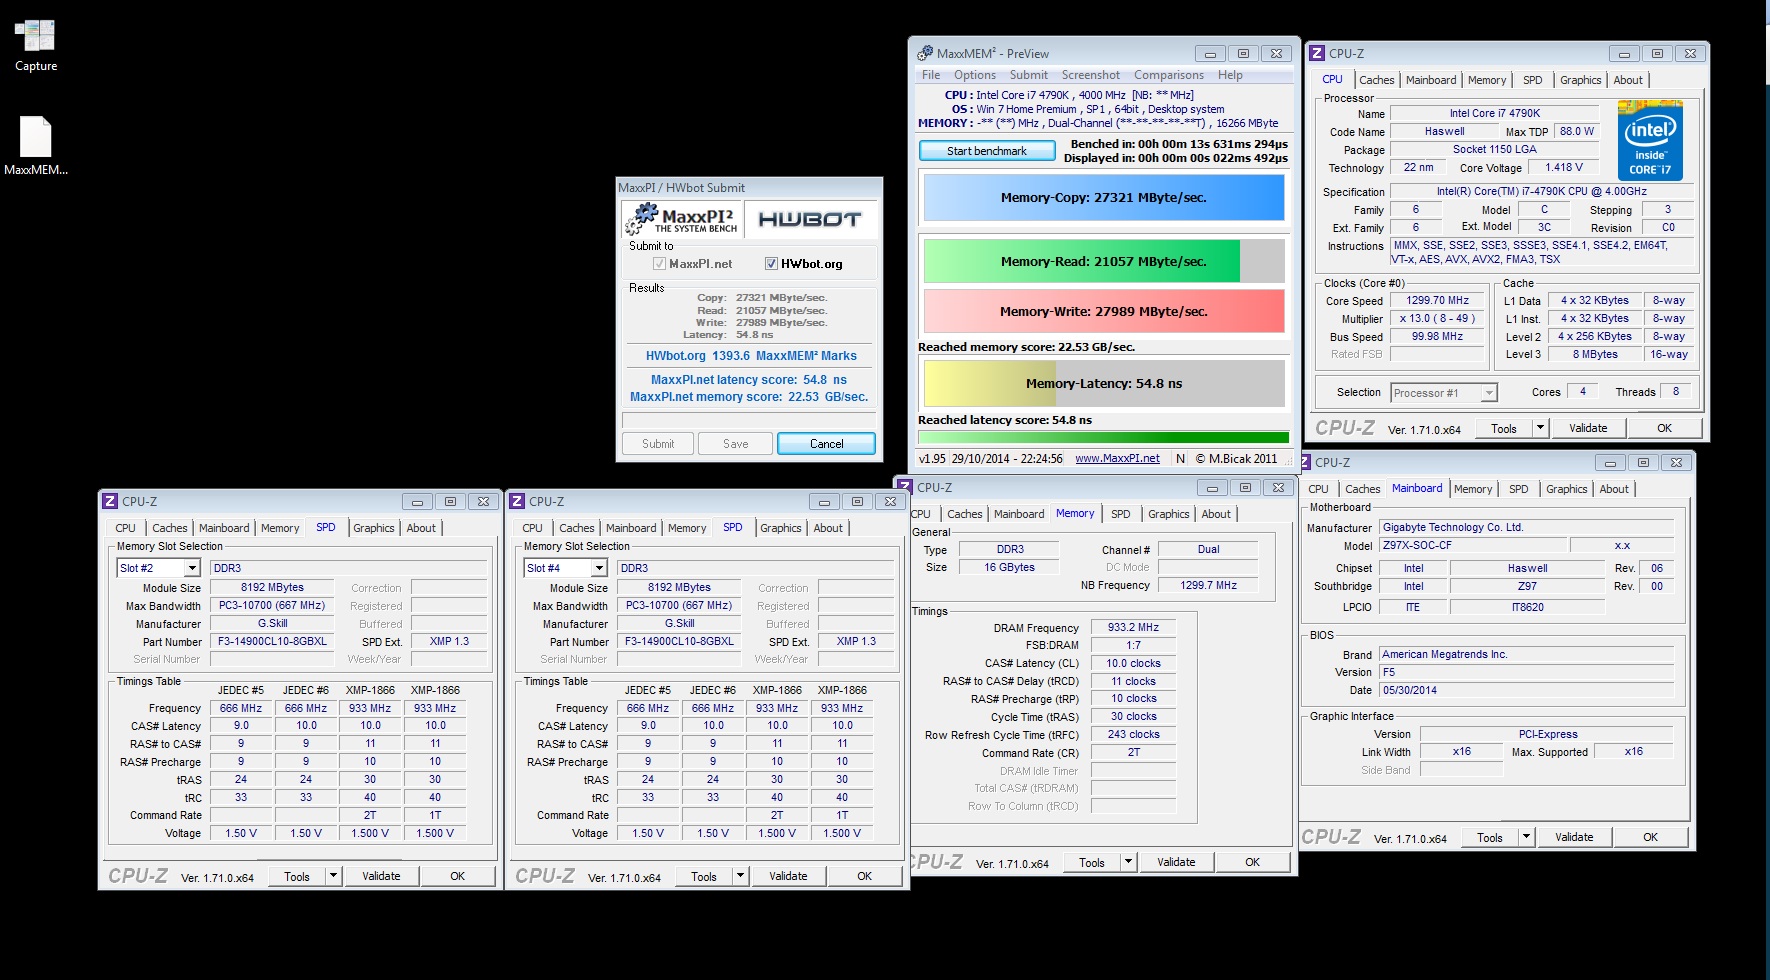Select SPD tab in the Memory window
Viewport: 1770px width, 980px height.
click(x=1121, y=514)
